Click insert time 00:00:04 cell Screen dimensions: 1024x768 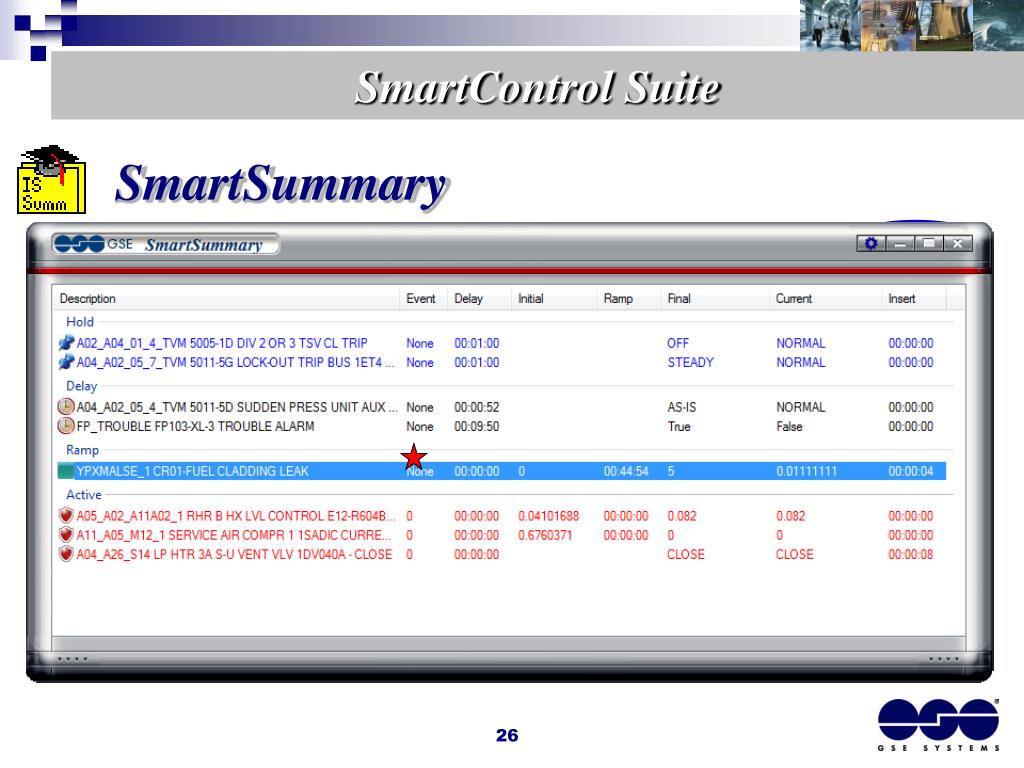coord(910,471)
